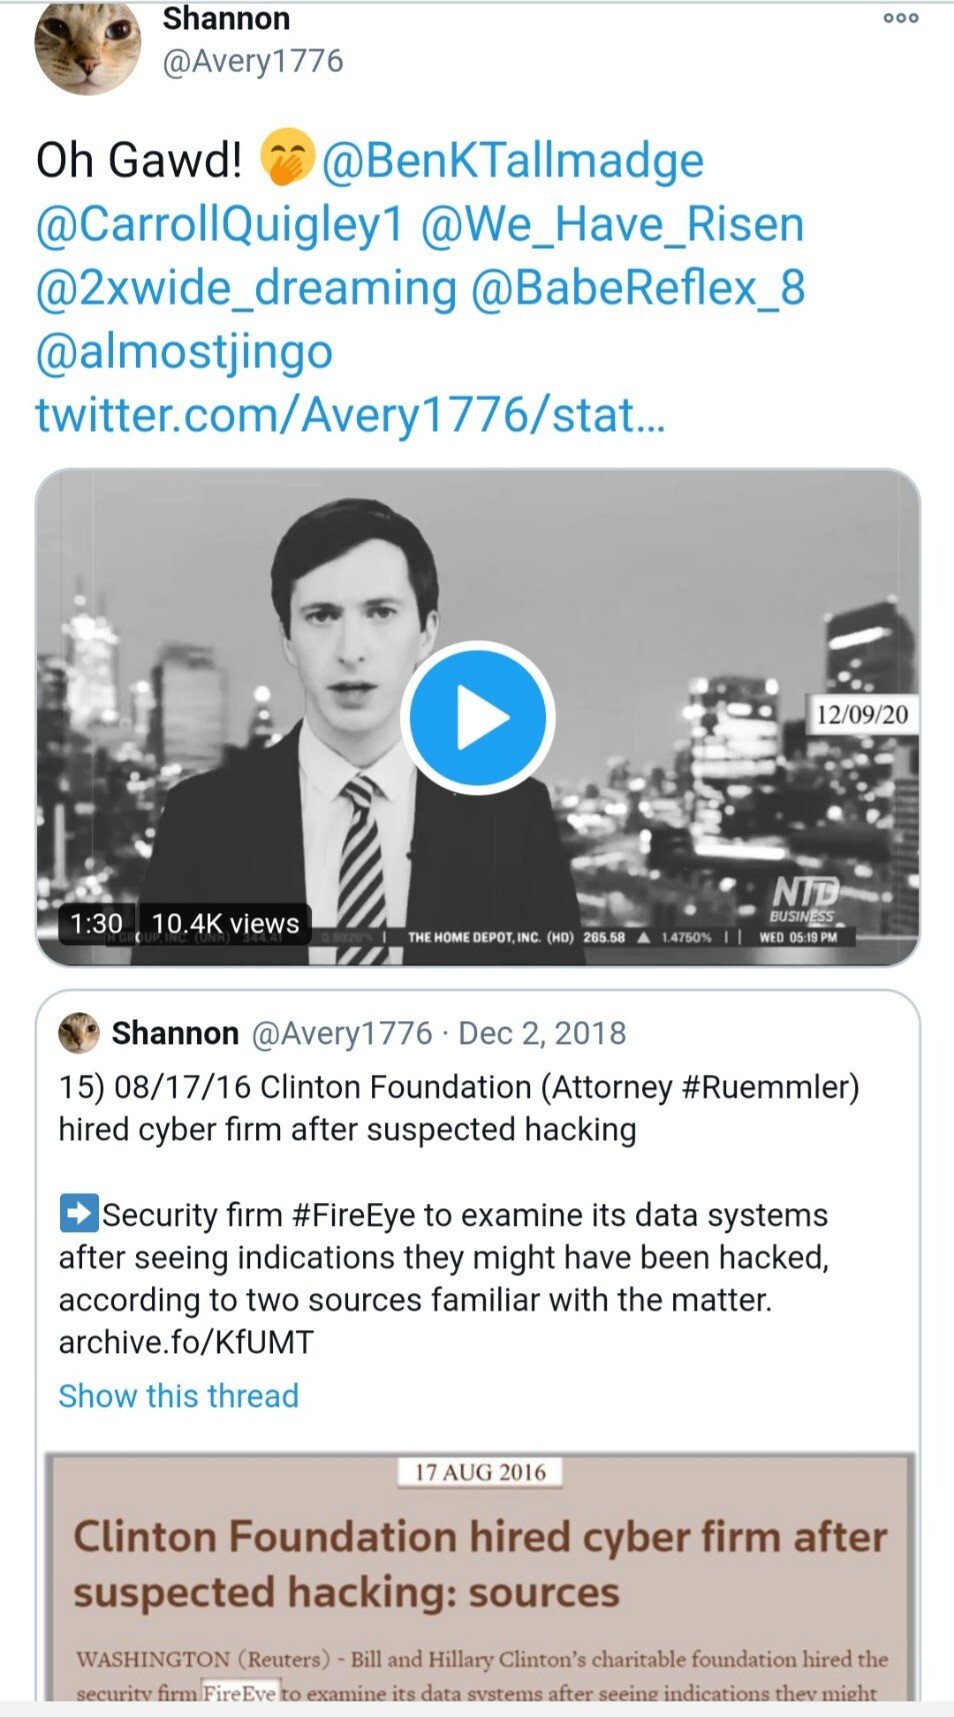Play the embedded news video
The width and height of the screenshot is (954, 1717).
click(478, 717)
